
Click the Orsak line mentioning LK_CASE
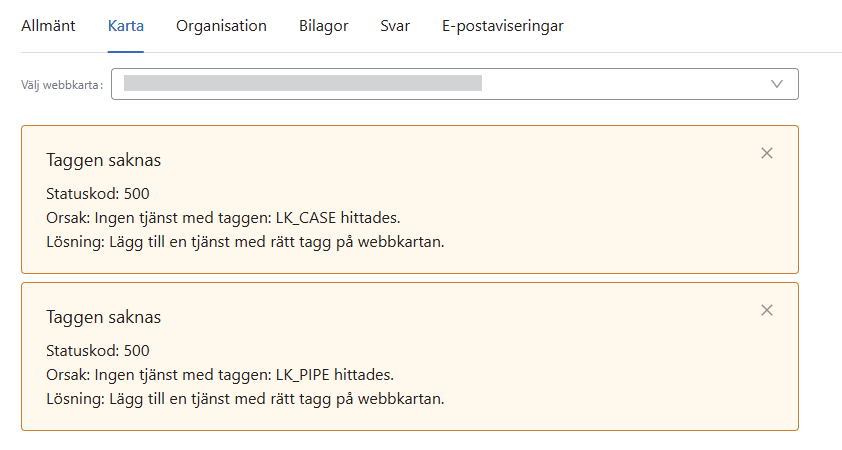229,218
